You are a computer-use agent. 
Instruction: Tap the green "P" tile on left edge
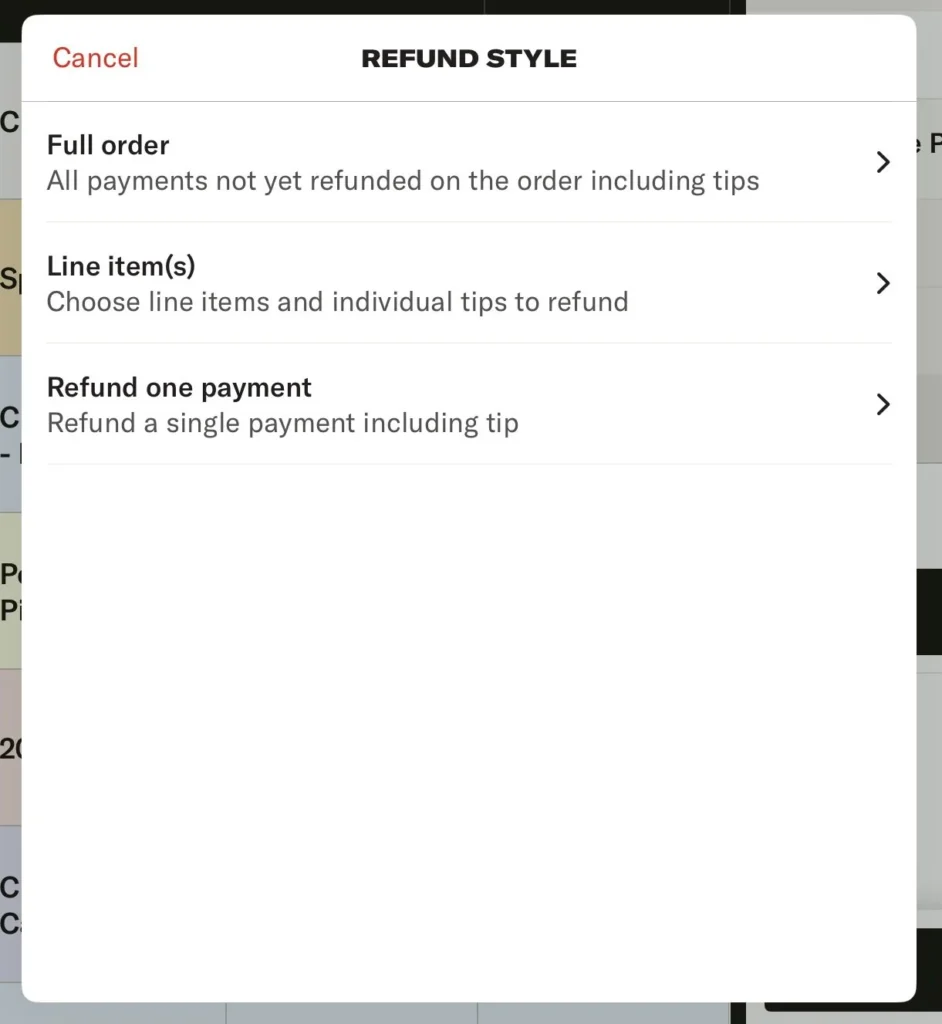(x=10, y=590)
